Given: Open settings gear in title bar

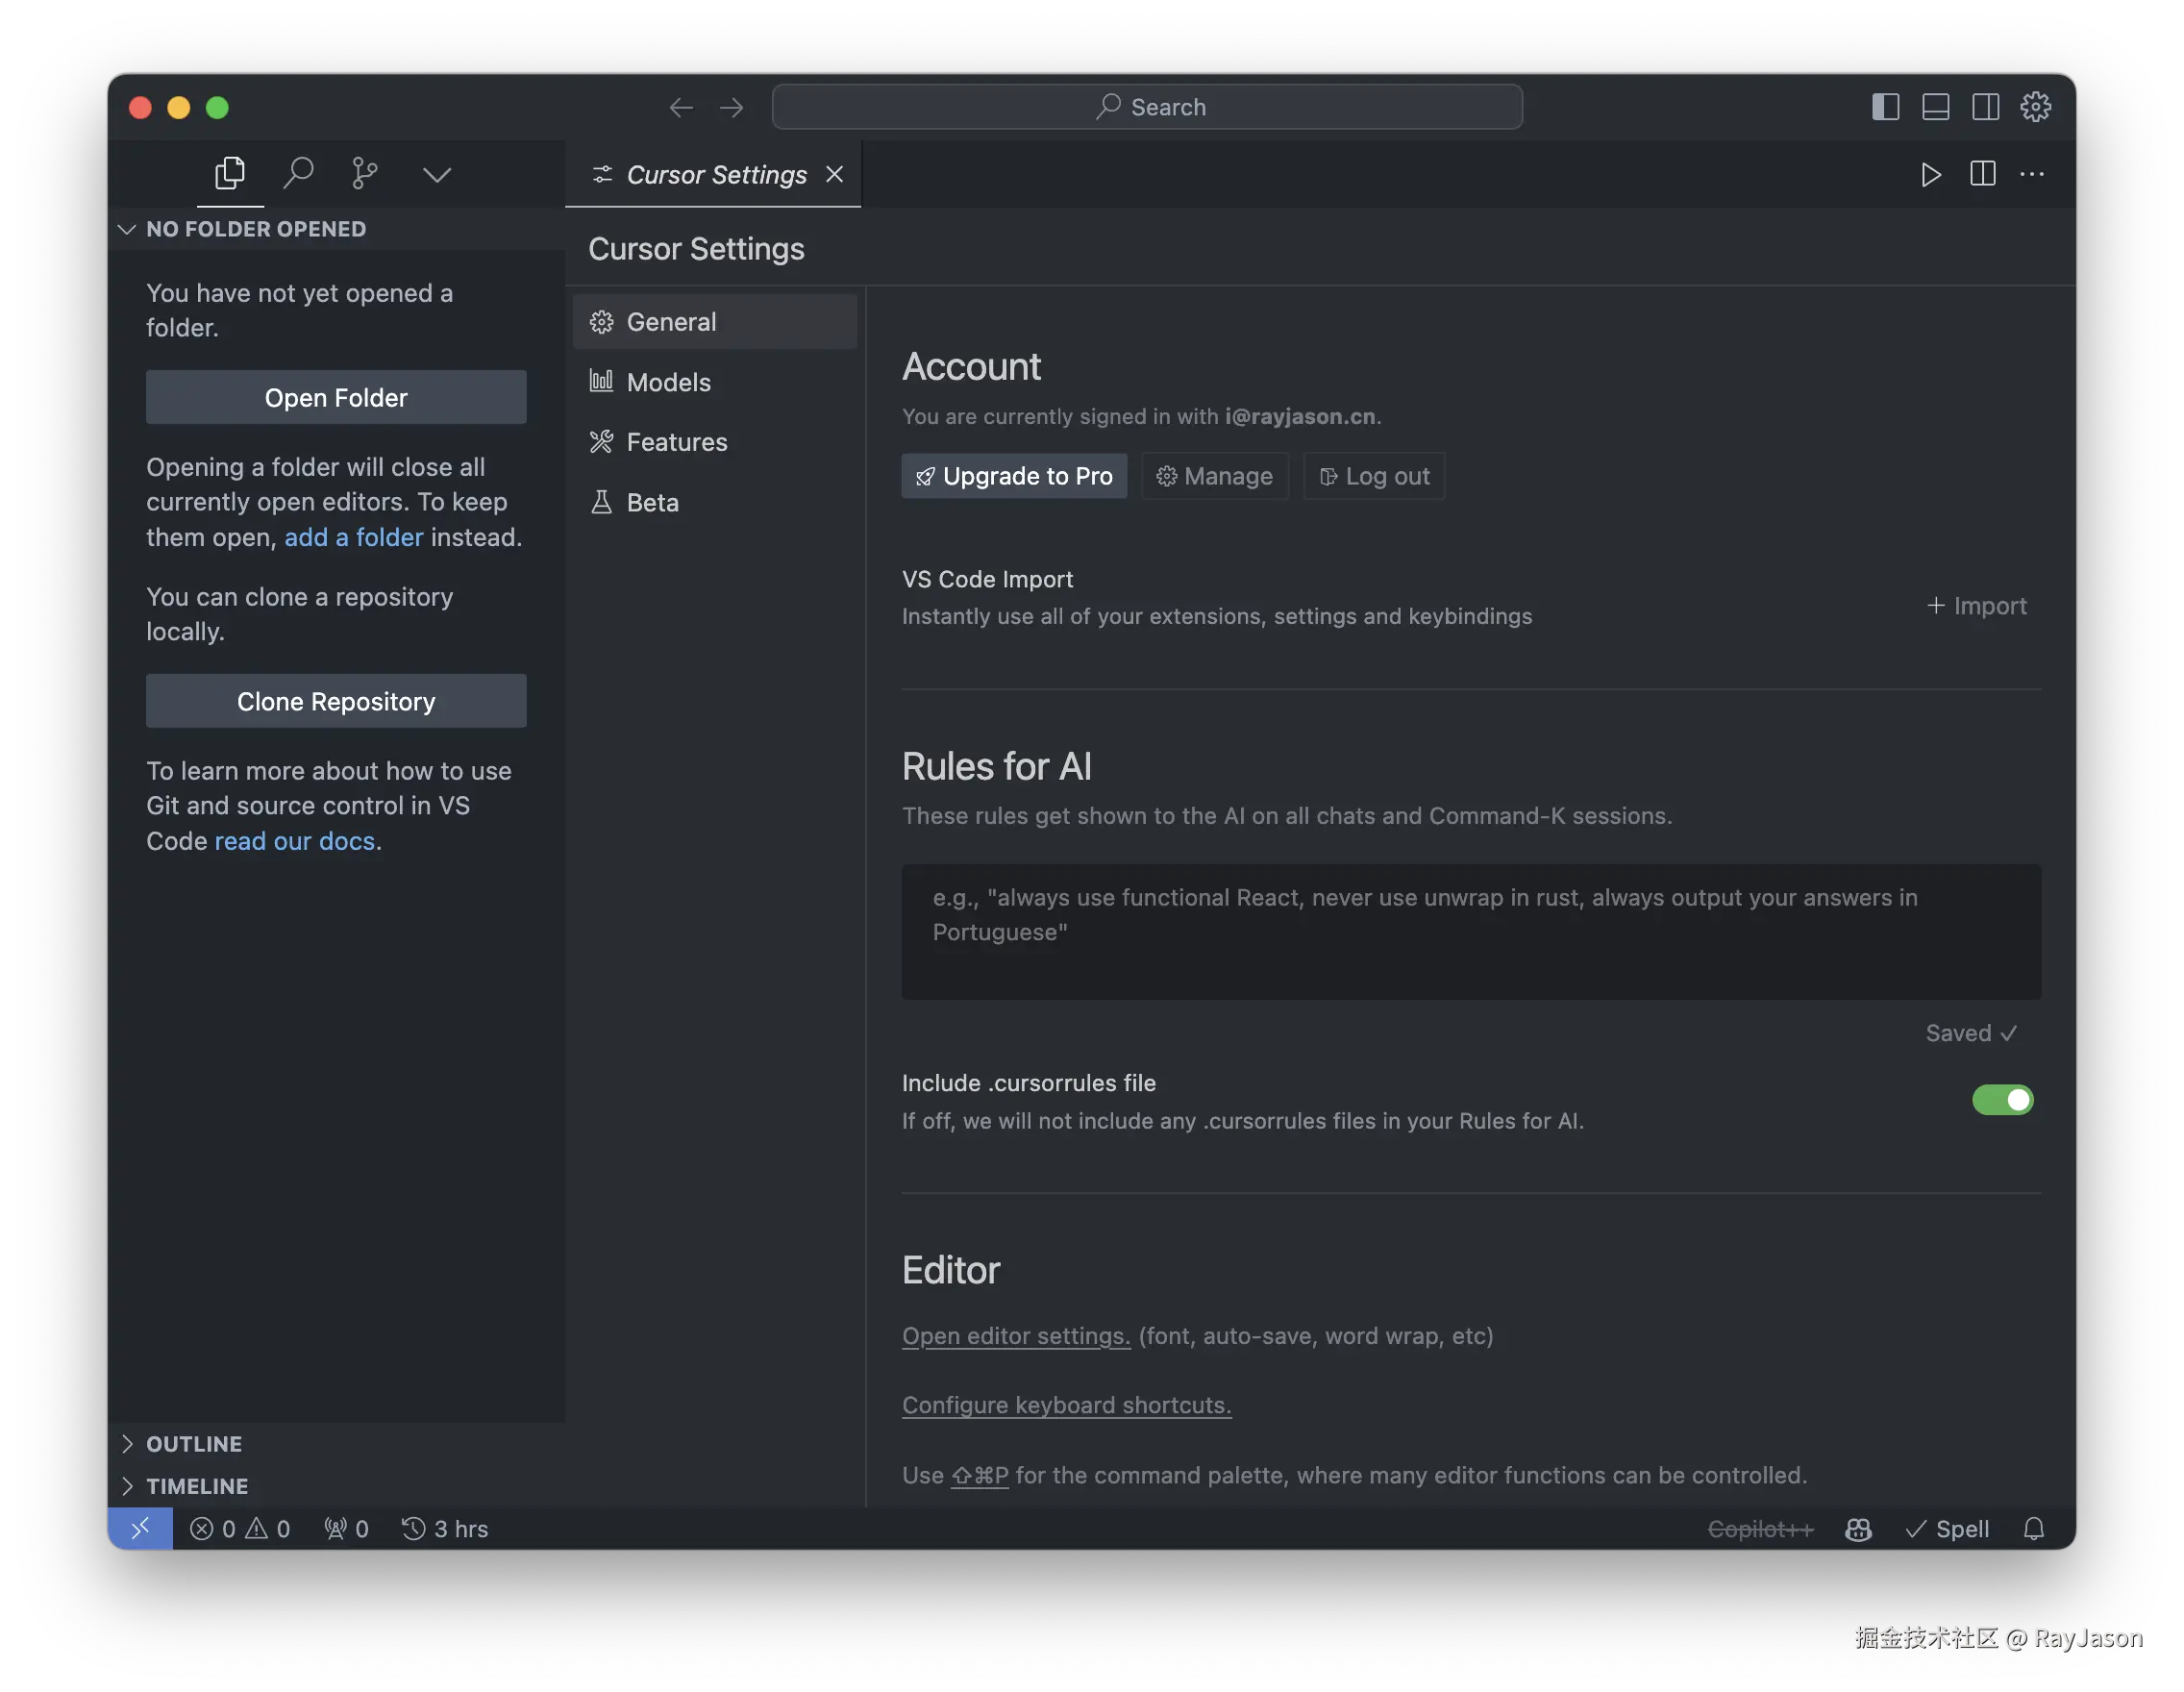Looking at the screenshot, I should point(2035,107).
